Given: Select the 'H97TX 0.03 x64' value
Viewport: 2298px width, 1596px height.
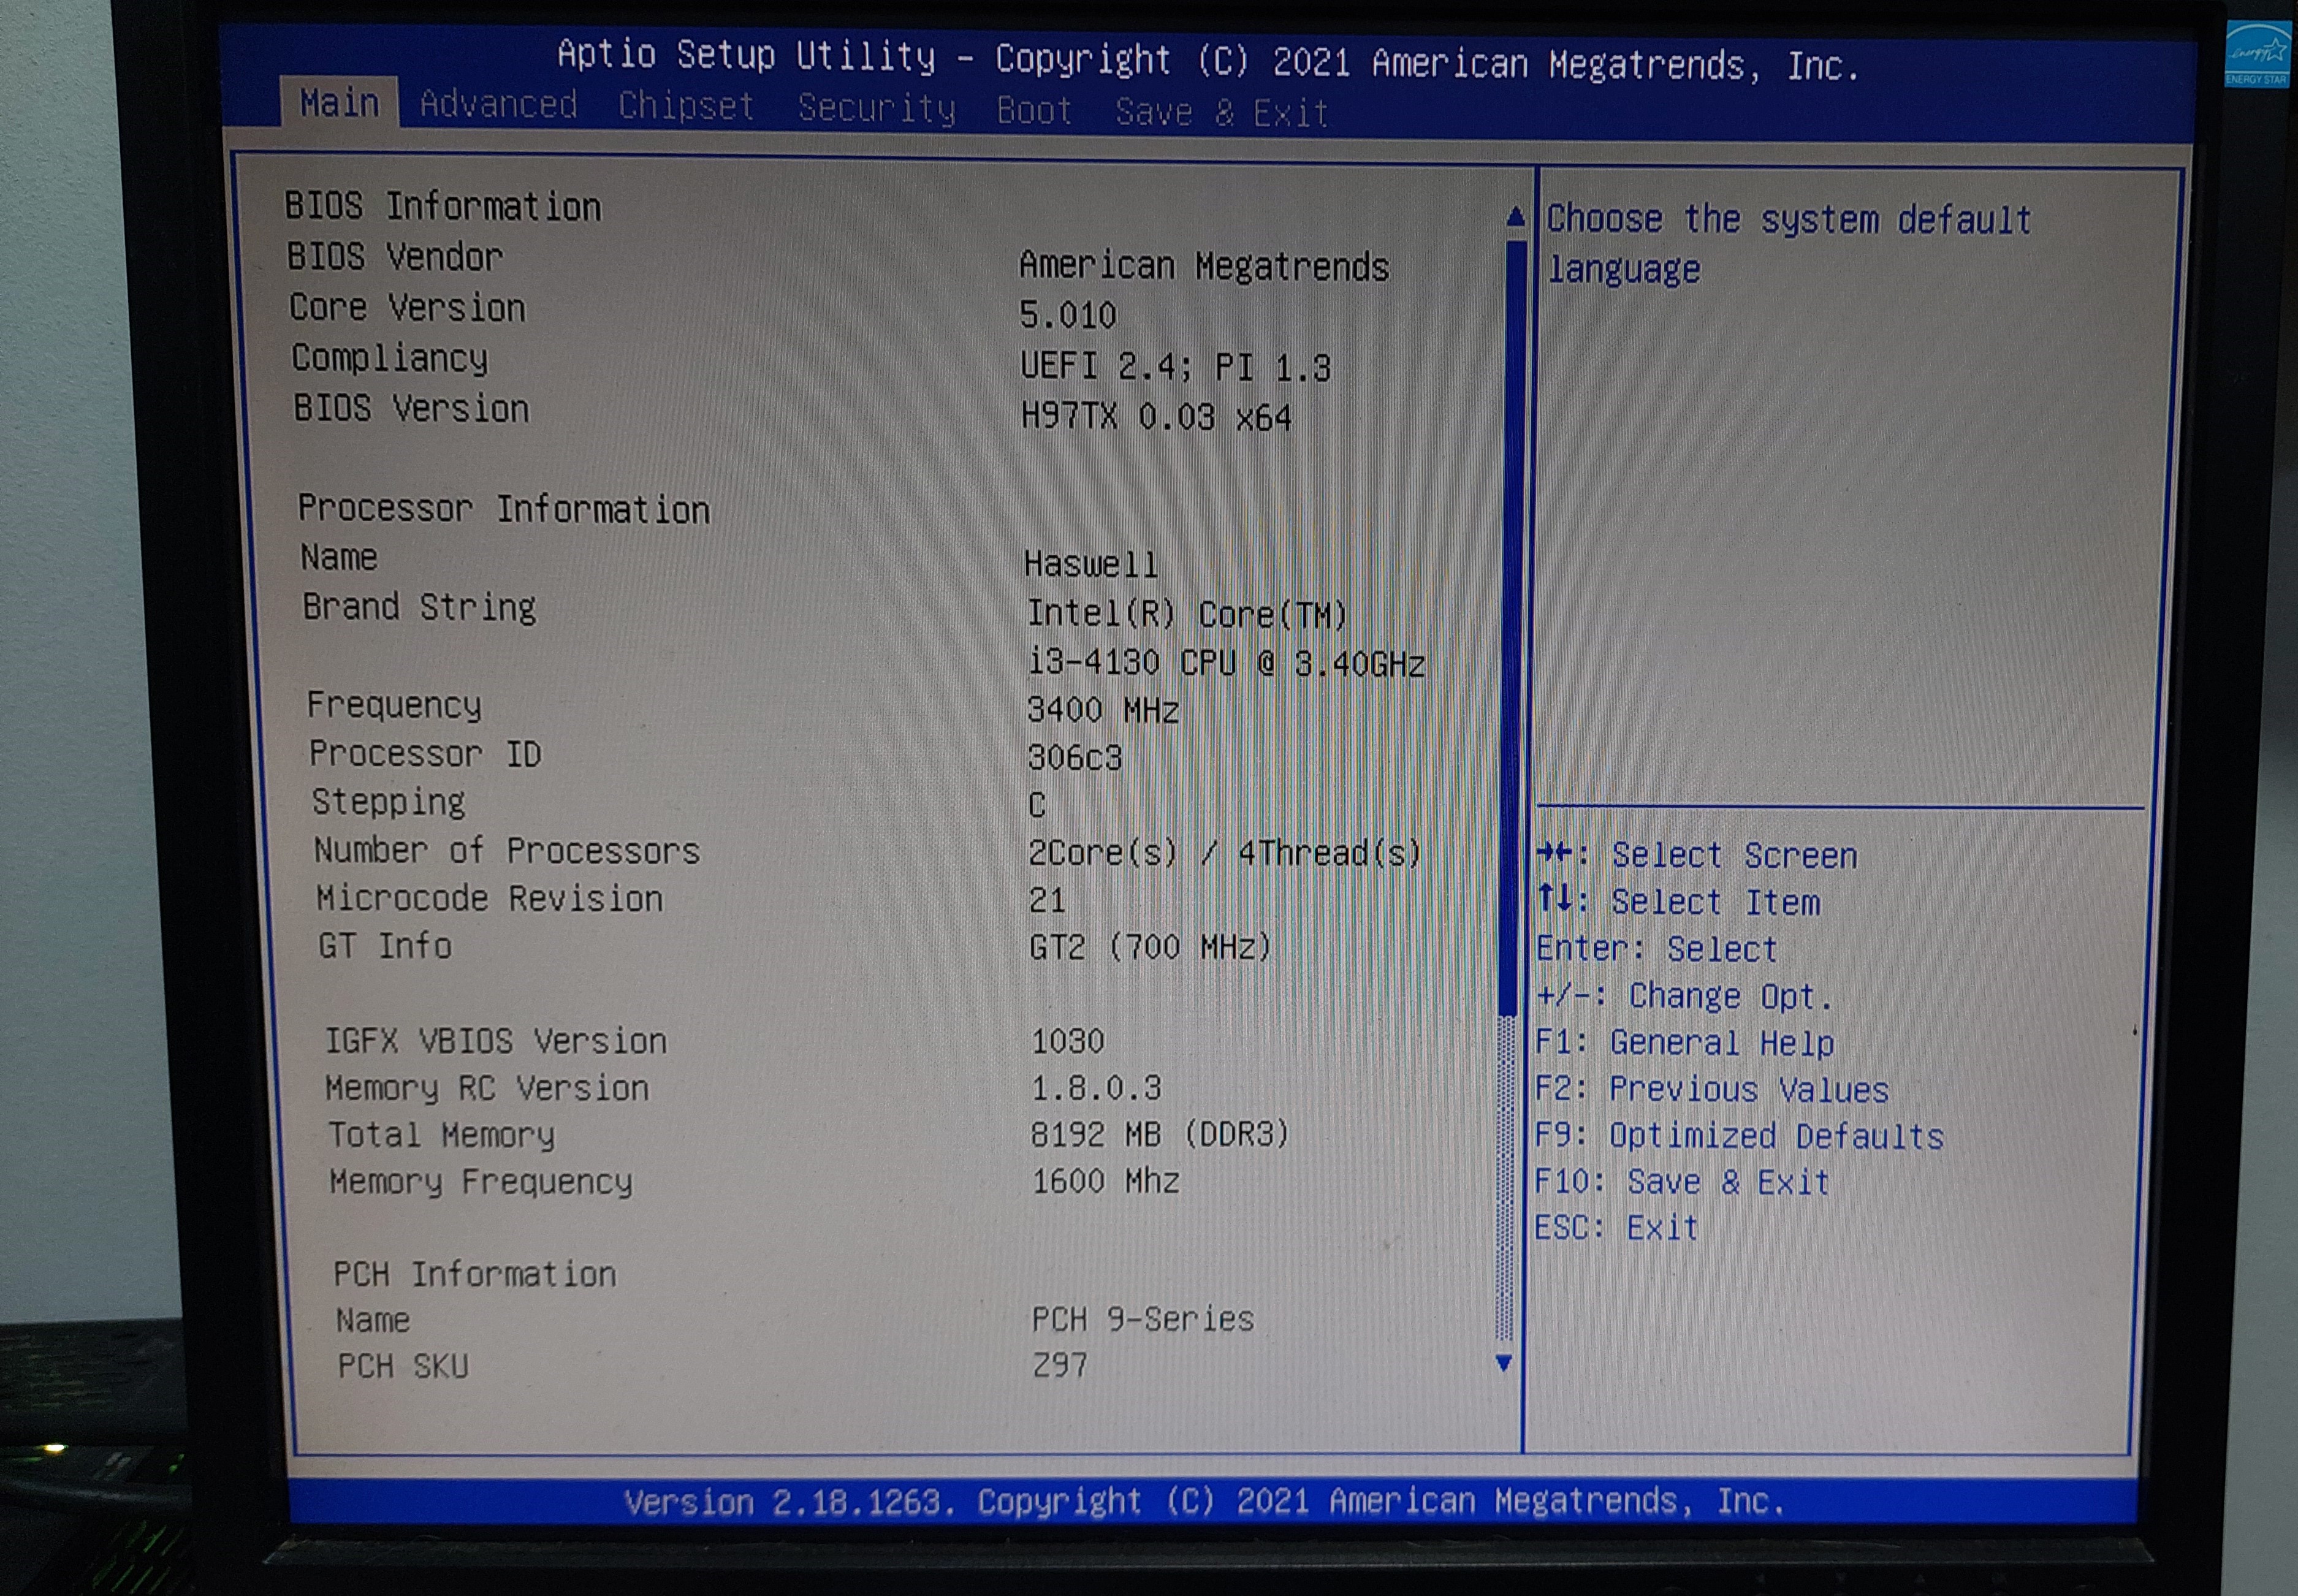Looking at the screenshot, I should coord(1156,417).
